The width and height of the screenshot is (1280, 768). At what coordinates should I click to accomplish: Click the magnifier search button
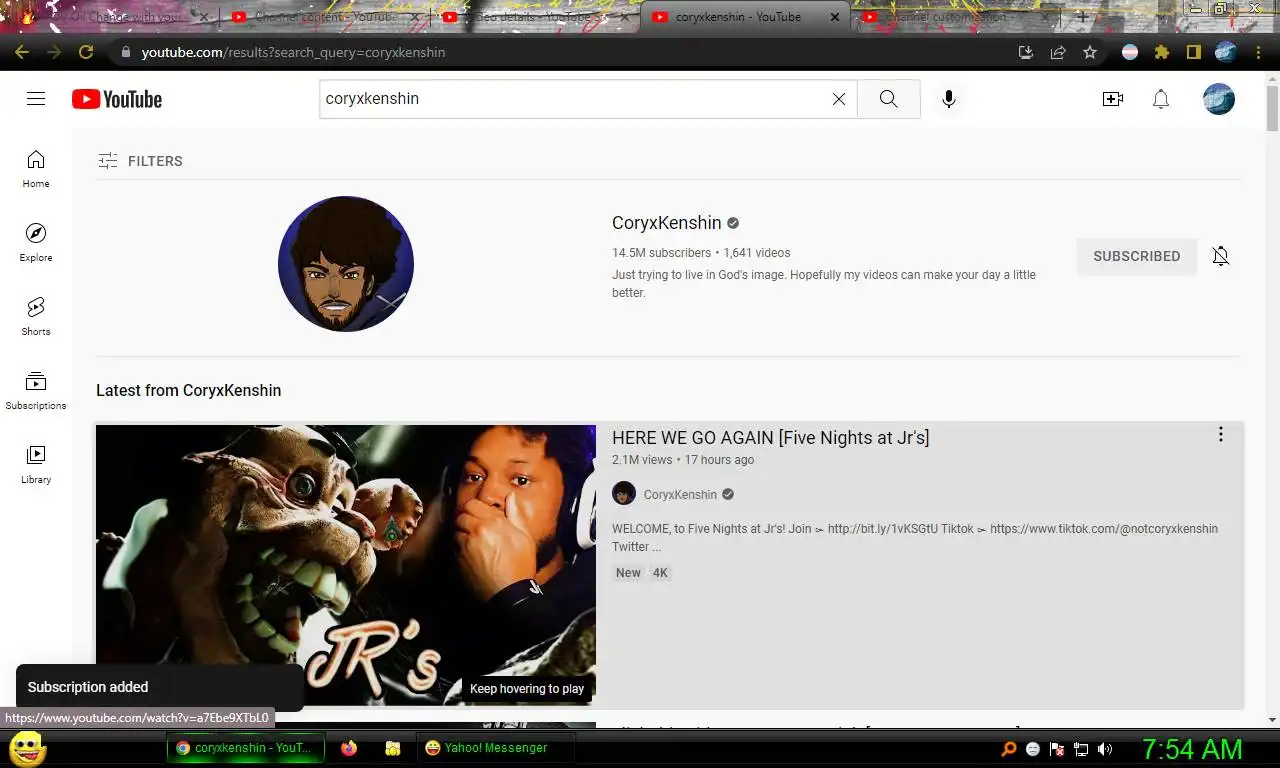tap(888, 99)
